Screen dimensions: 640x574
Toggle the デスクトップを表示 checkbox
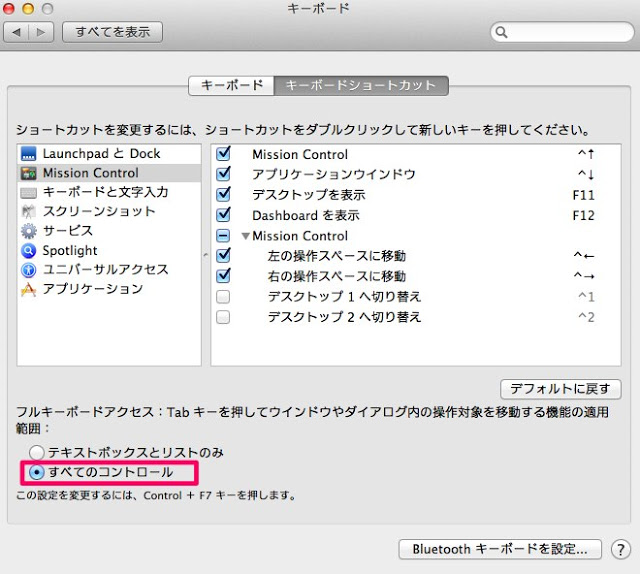(x=223, y=194)
